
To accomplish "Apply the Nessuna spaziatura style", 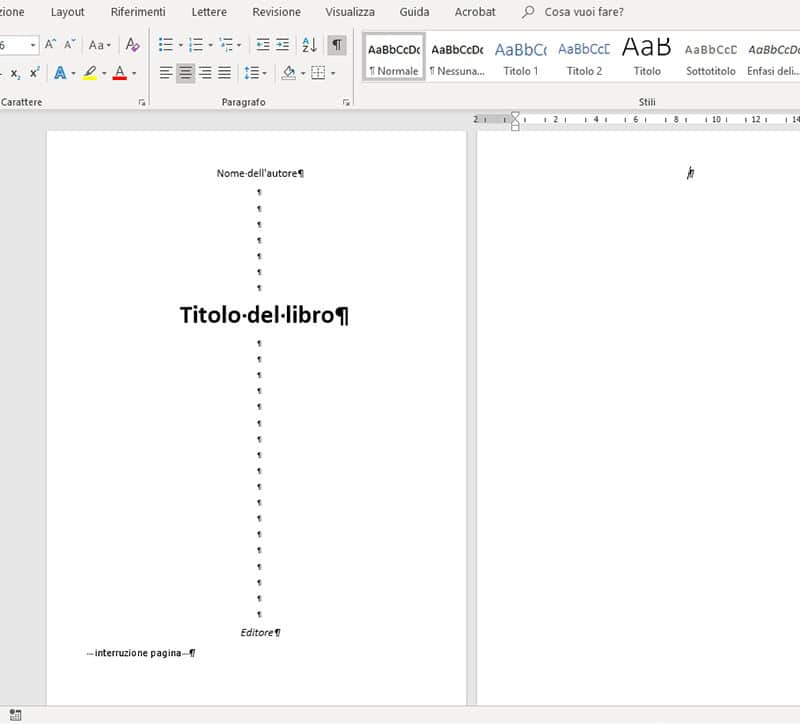I will (457, 57).
